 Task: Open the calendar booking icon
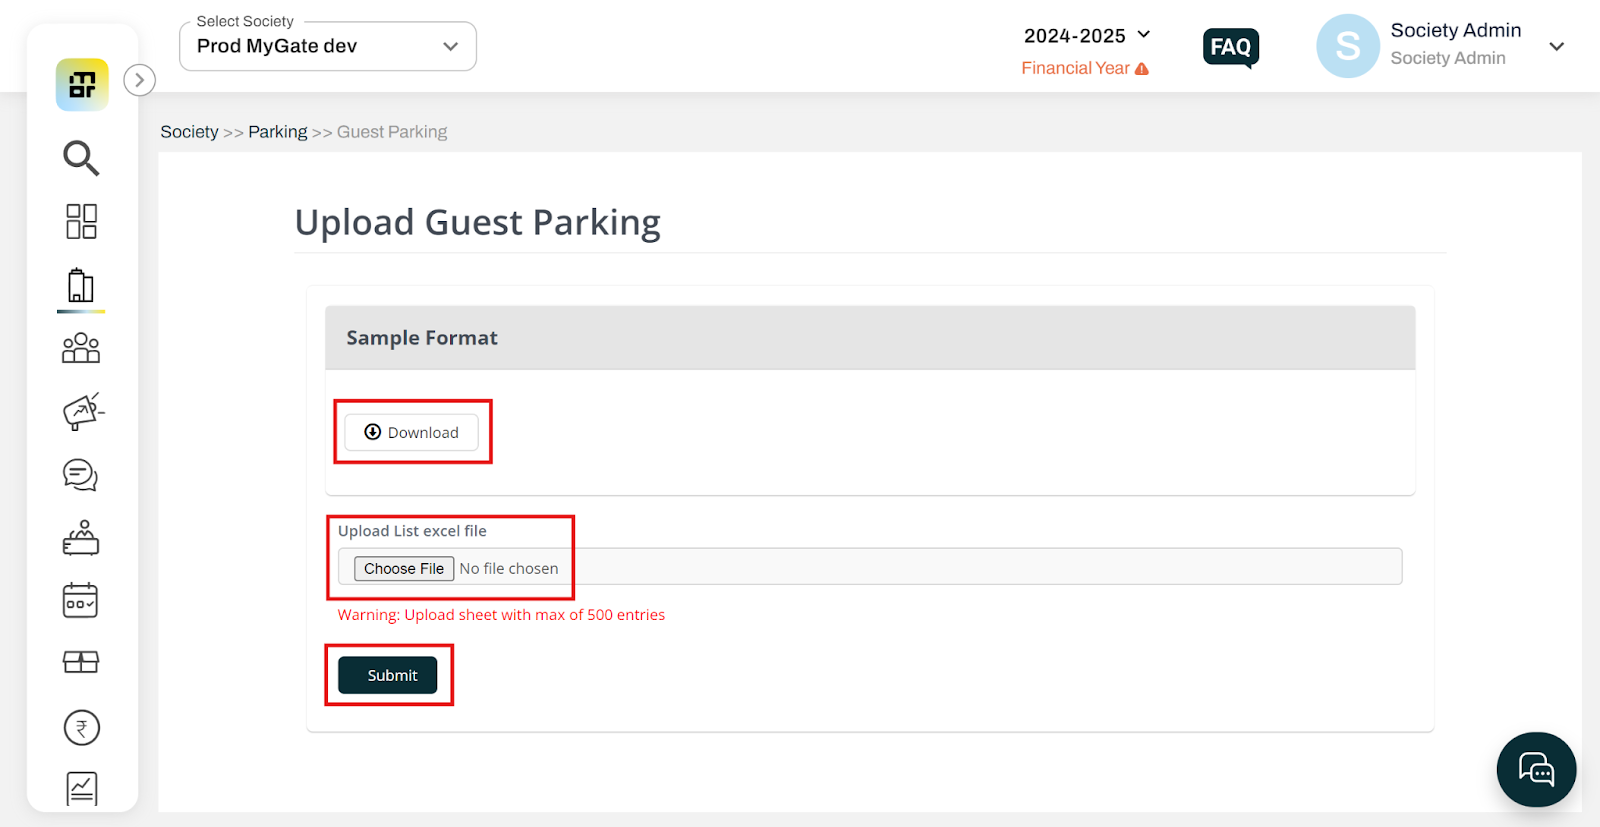pyautogui.click(x=81, y=600)
